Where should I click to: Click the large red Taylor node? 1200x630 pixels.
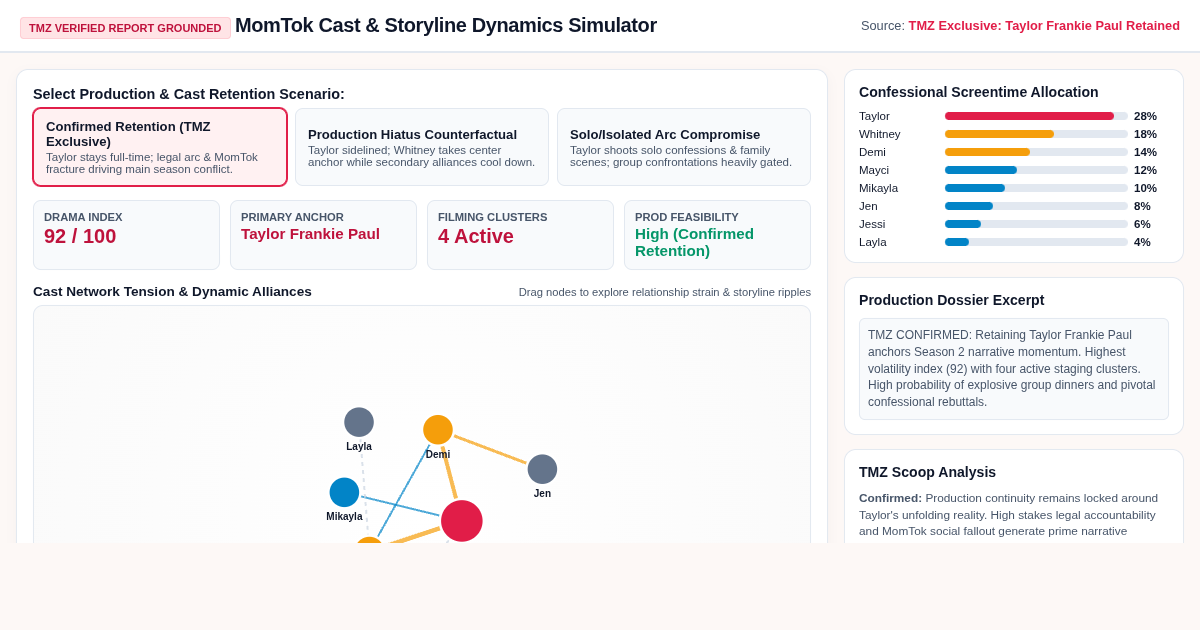pos(462,521)
